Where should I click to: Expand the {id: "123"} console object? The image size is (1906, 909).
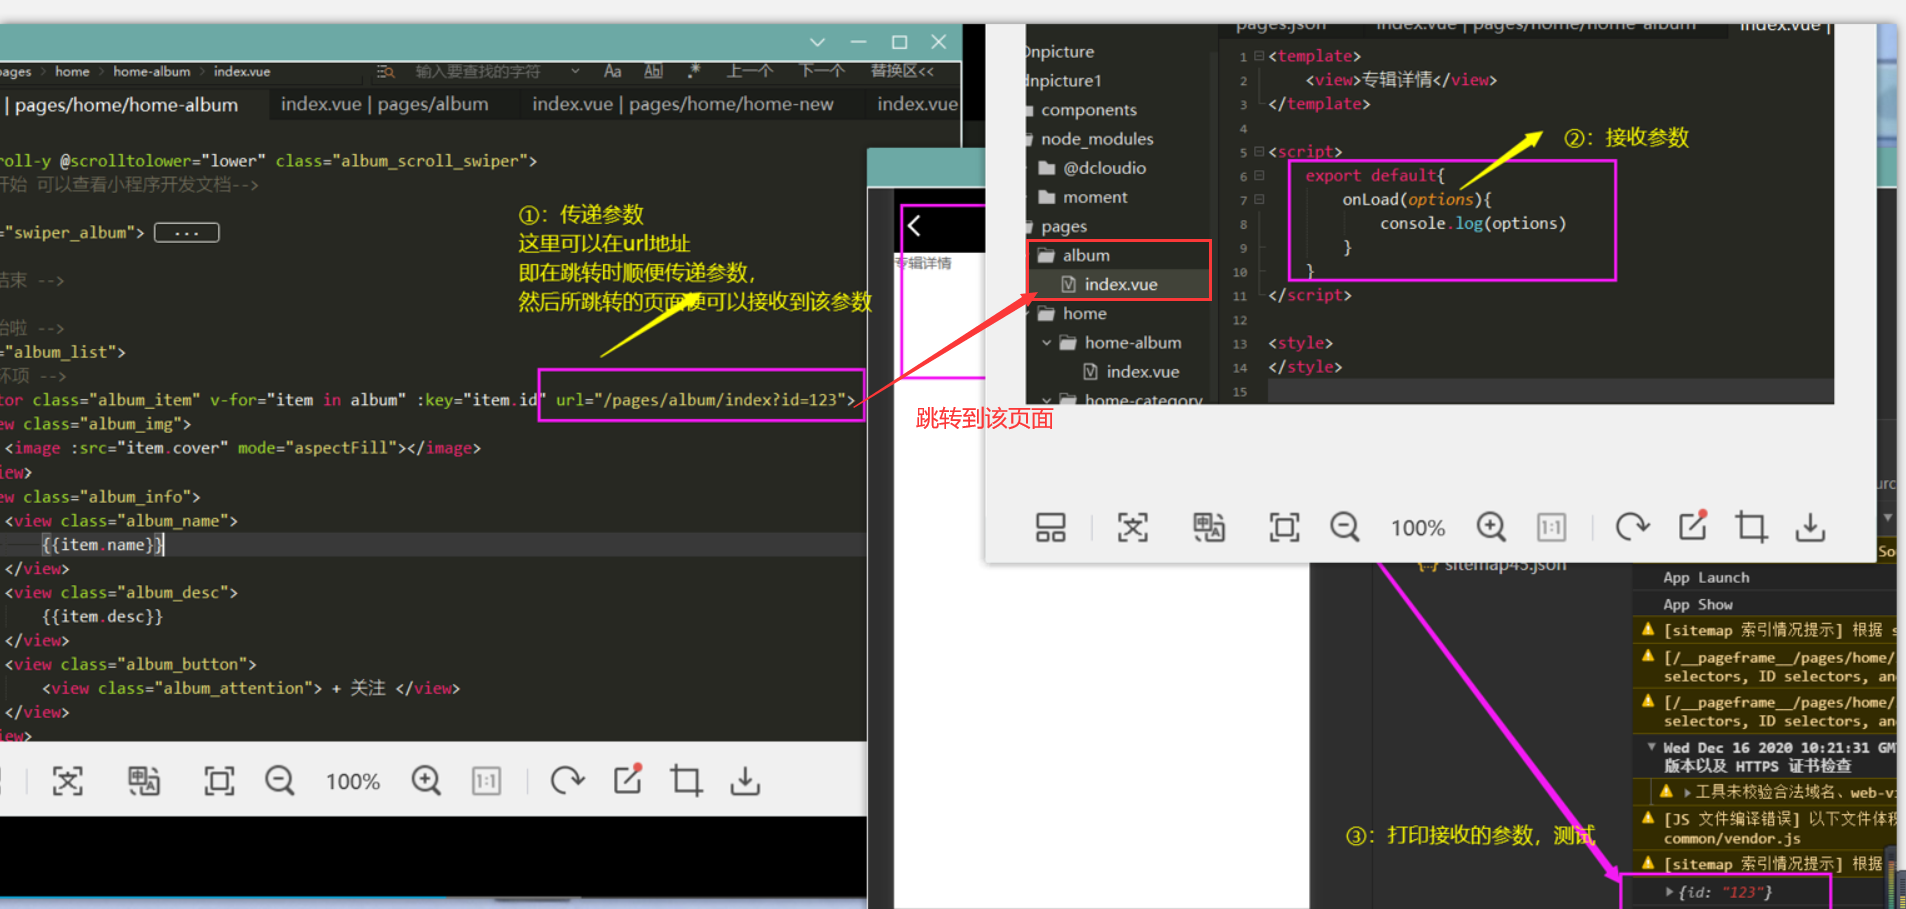(x=1669, y=892)
